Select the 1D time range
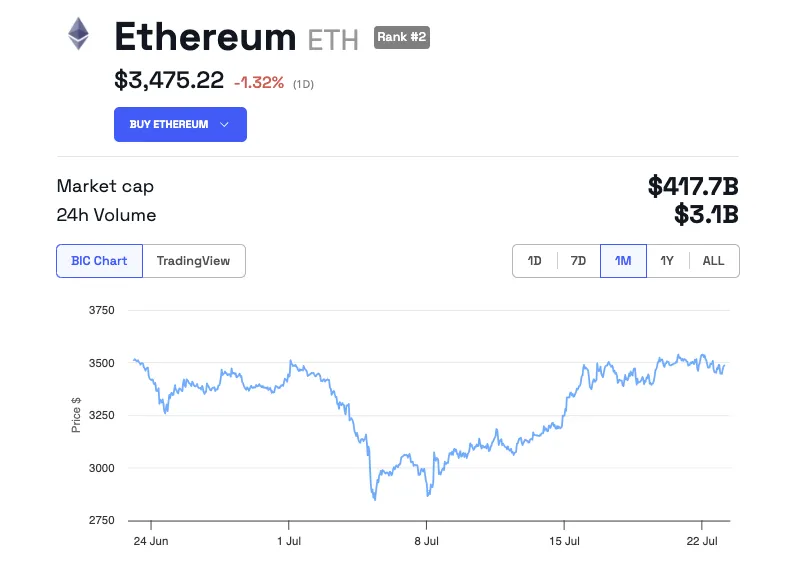The width and height of the screenshot is (809, 582). [x=535, y=261]
